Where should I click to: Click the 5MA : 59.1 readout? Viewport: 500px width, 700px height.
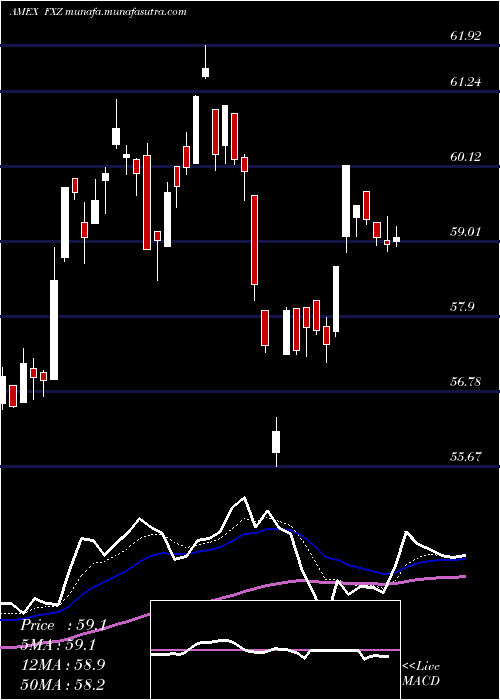[x=60, y=645]
